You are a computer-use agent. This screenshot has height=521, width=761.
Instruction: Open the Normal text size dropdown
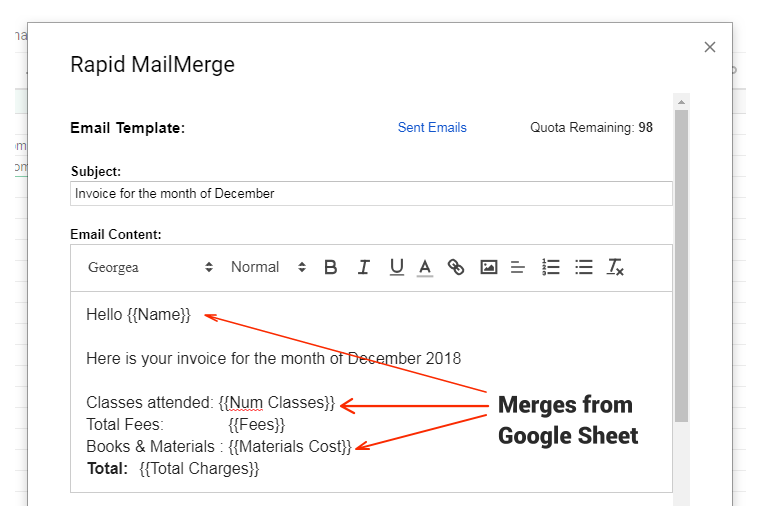[x=268, y=267]
